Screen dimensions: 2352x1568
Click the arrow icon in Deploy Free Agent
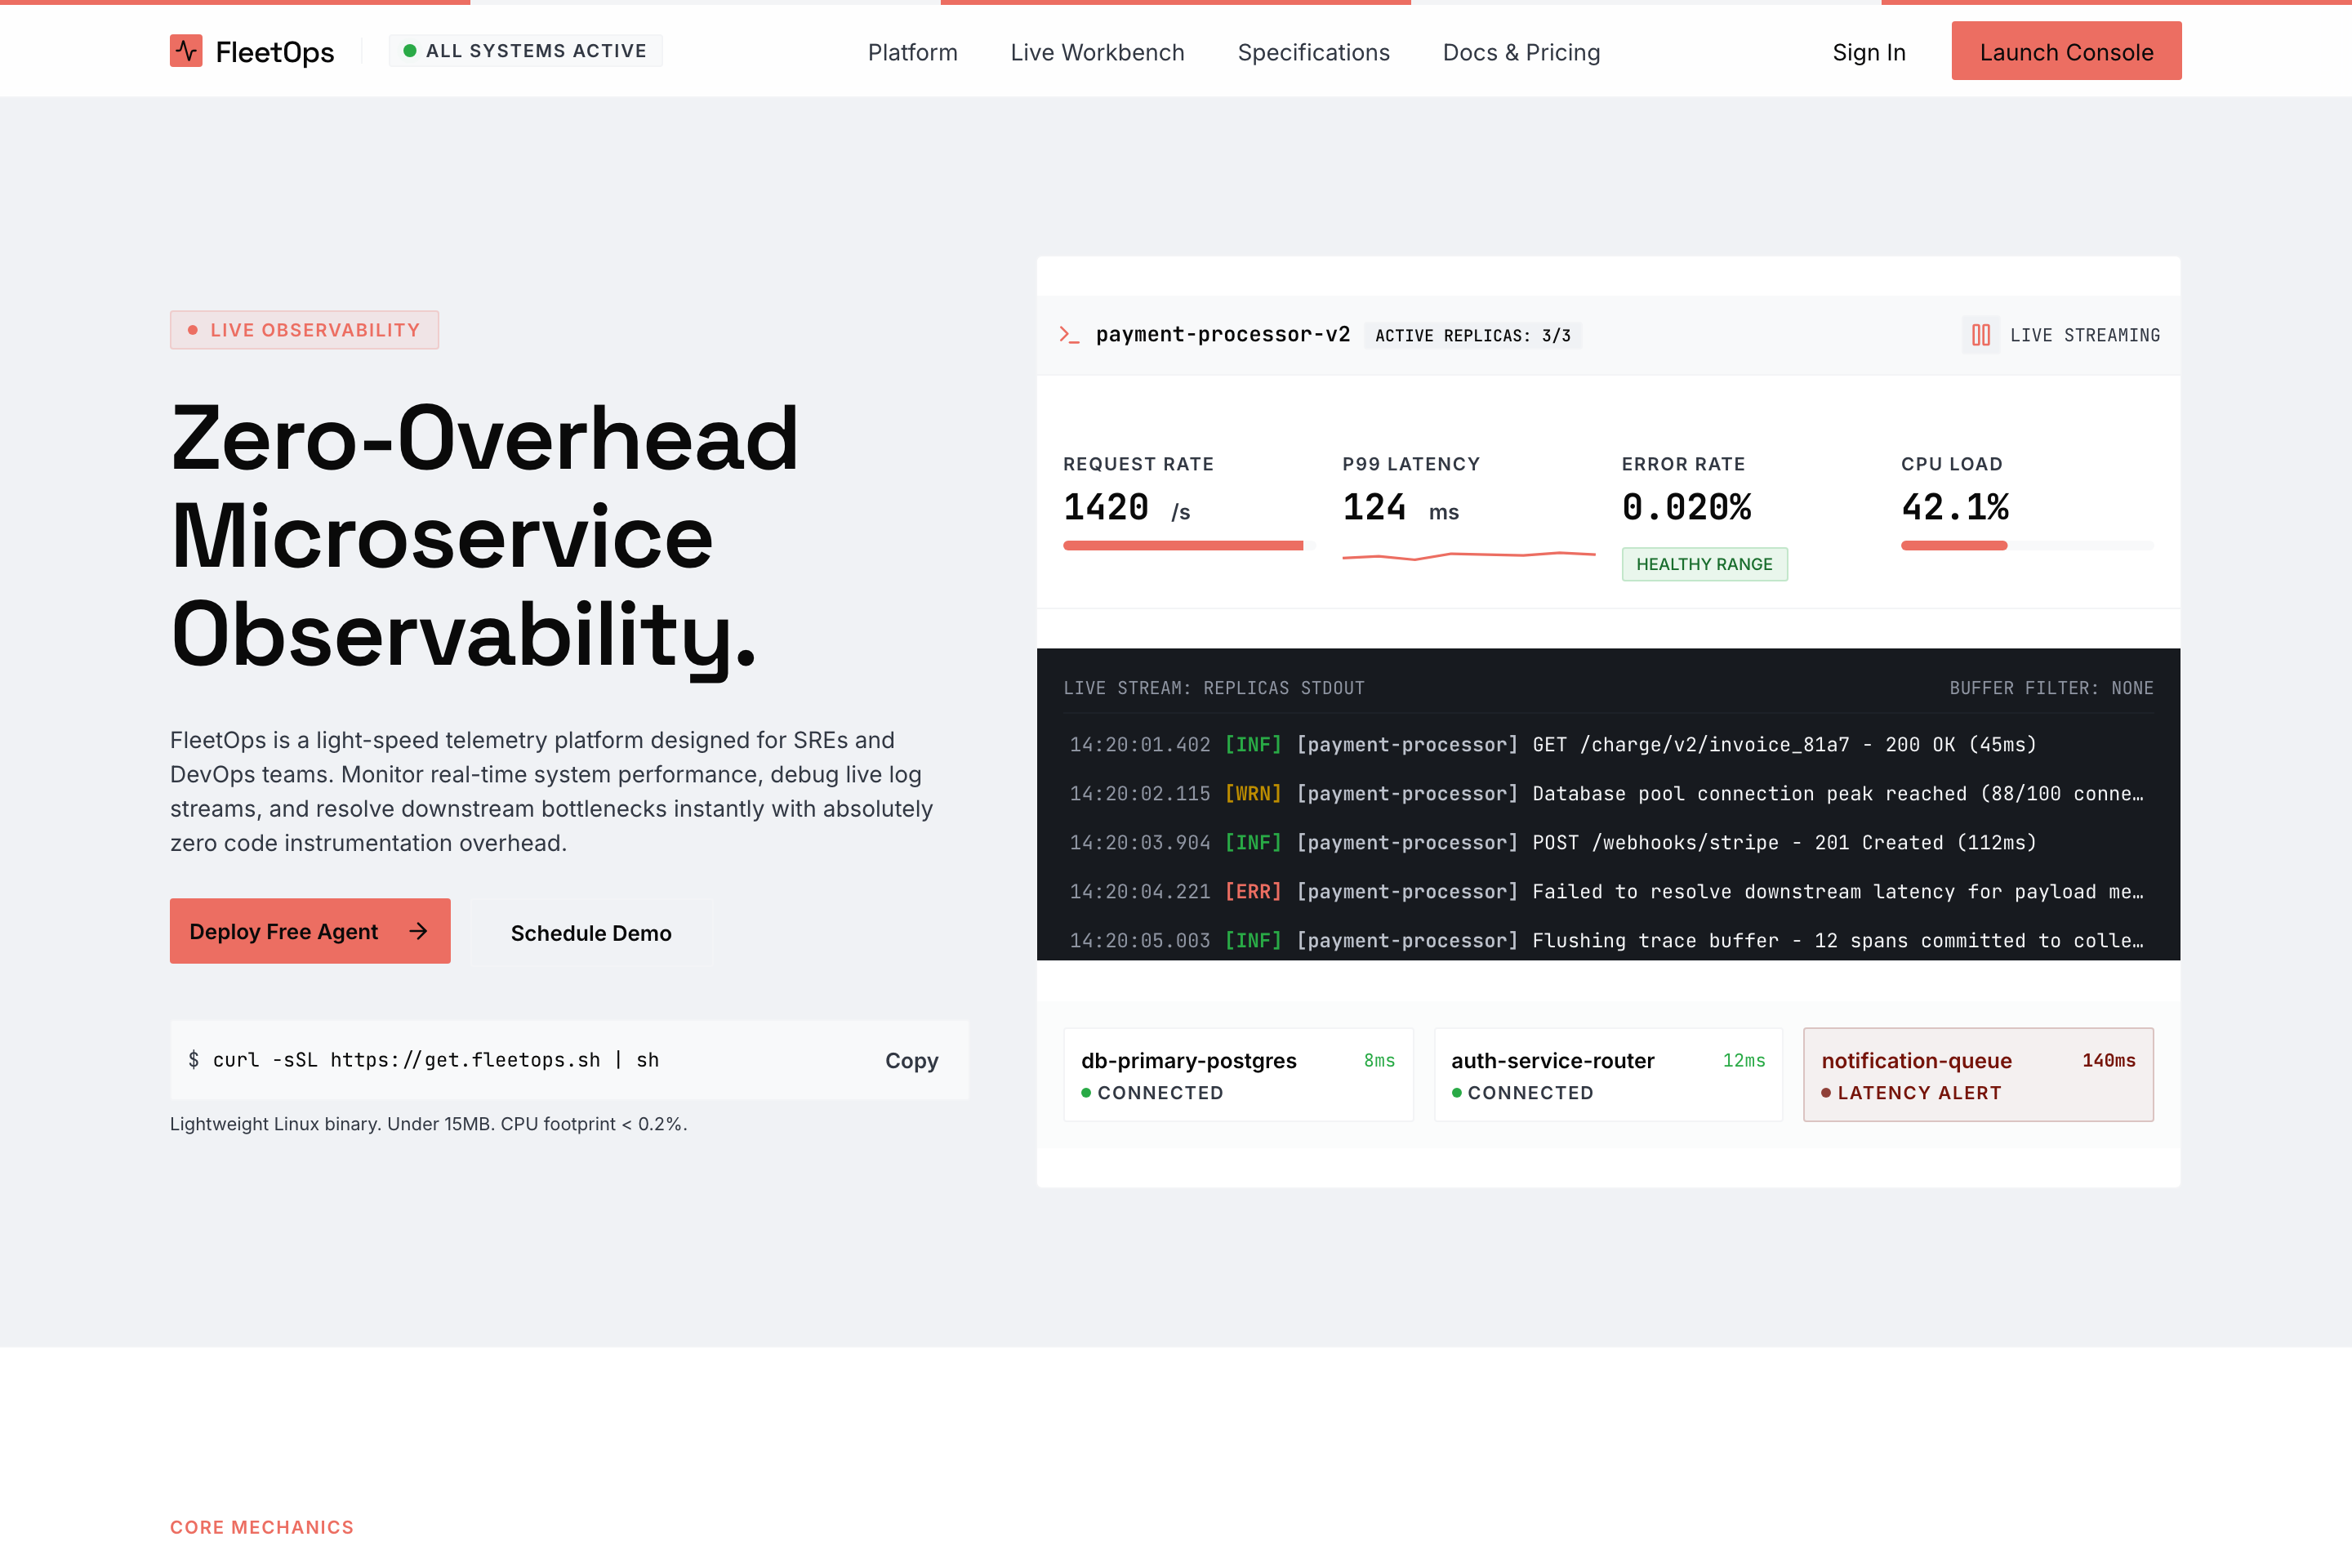(x=419, y=931)
